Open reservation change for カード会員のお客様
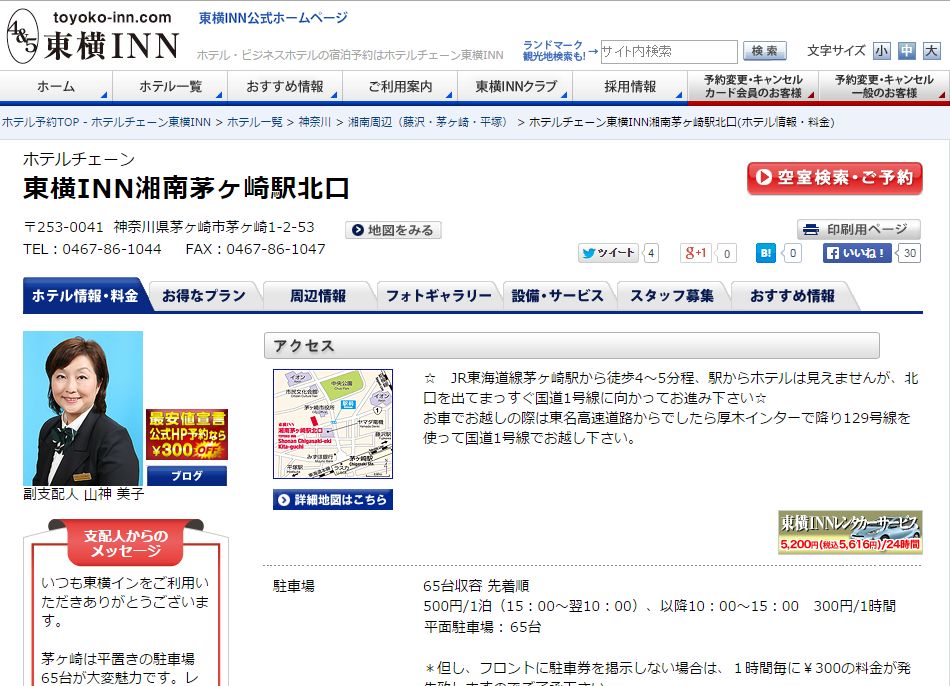 753,87
